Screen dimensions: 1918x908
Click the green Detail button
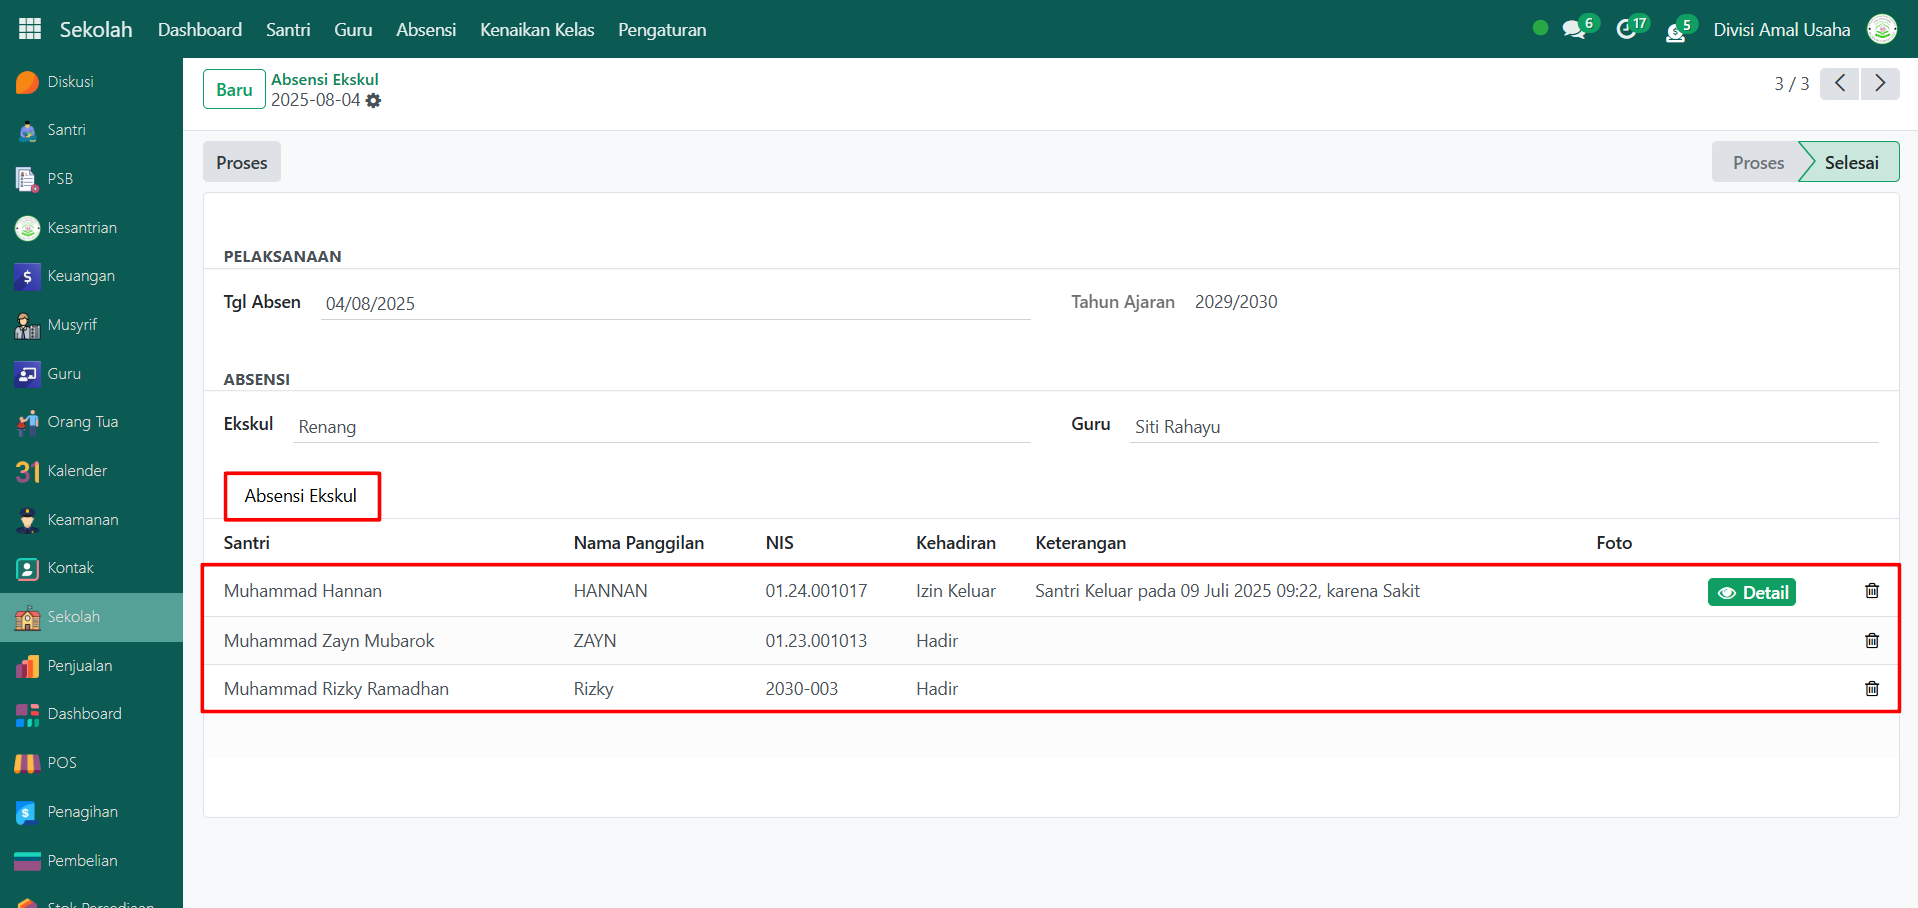pyautogui.click(x=1751, y=593)
